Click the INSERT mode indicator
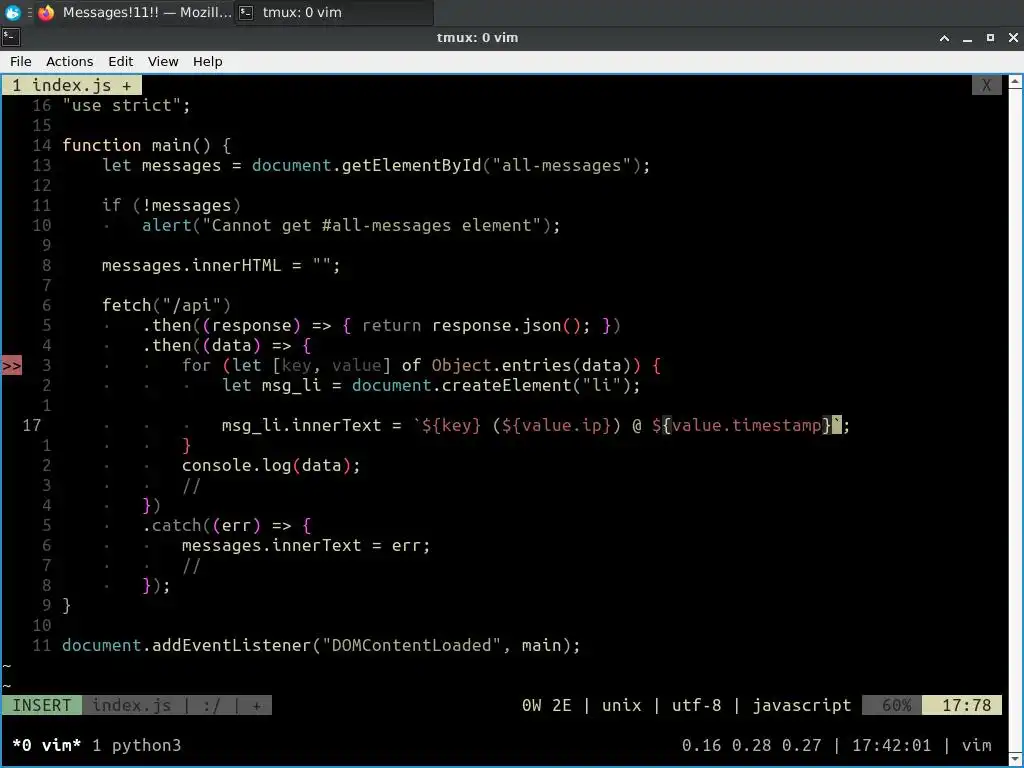The height and width of the screenshot is (768, 1024). click(x=42, y=705)
